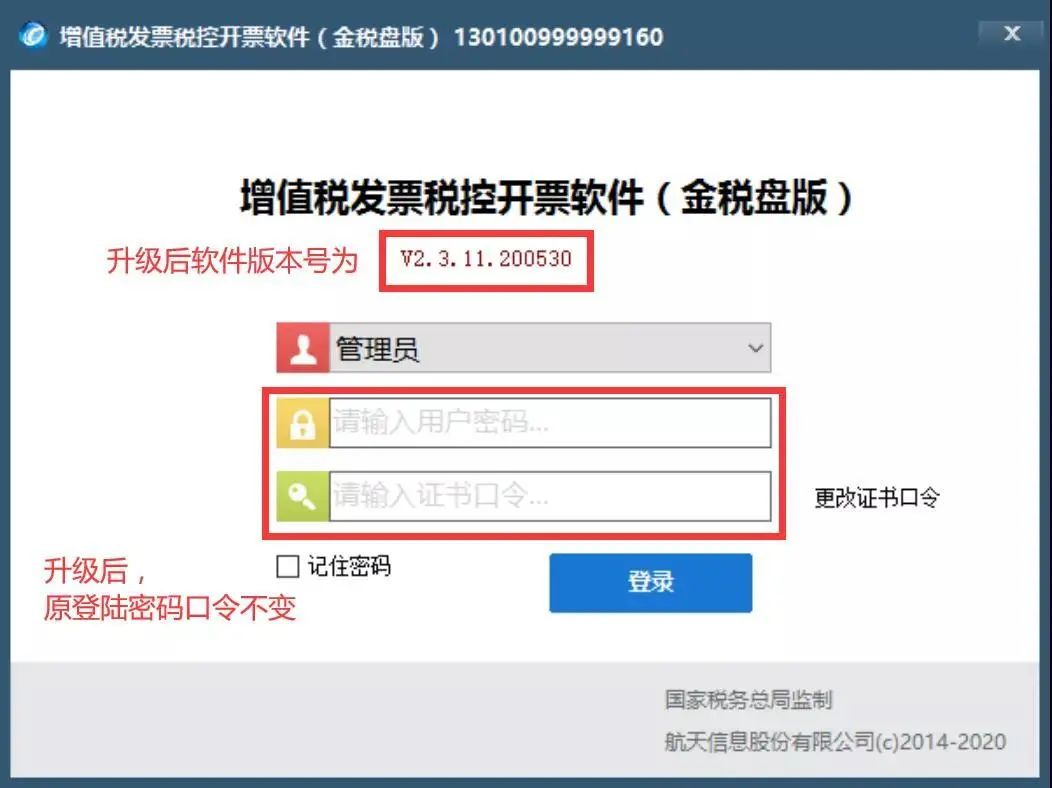Click the 国家税务总局监制 footer text
Viewport: 1052px width, 788px height.
(x=748, y=699)
